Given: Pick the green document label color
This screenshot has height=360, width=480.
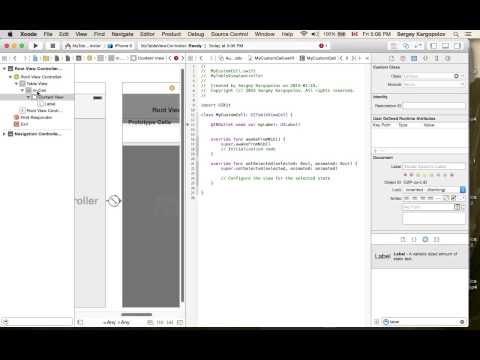Looking at the screenshot, I should pos(431,175).
